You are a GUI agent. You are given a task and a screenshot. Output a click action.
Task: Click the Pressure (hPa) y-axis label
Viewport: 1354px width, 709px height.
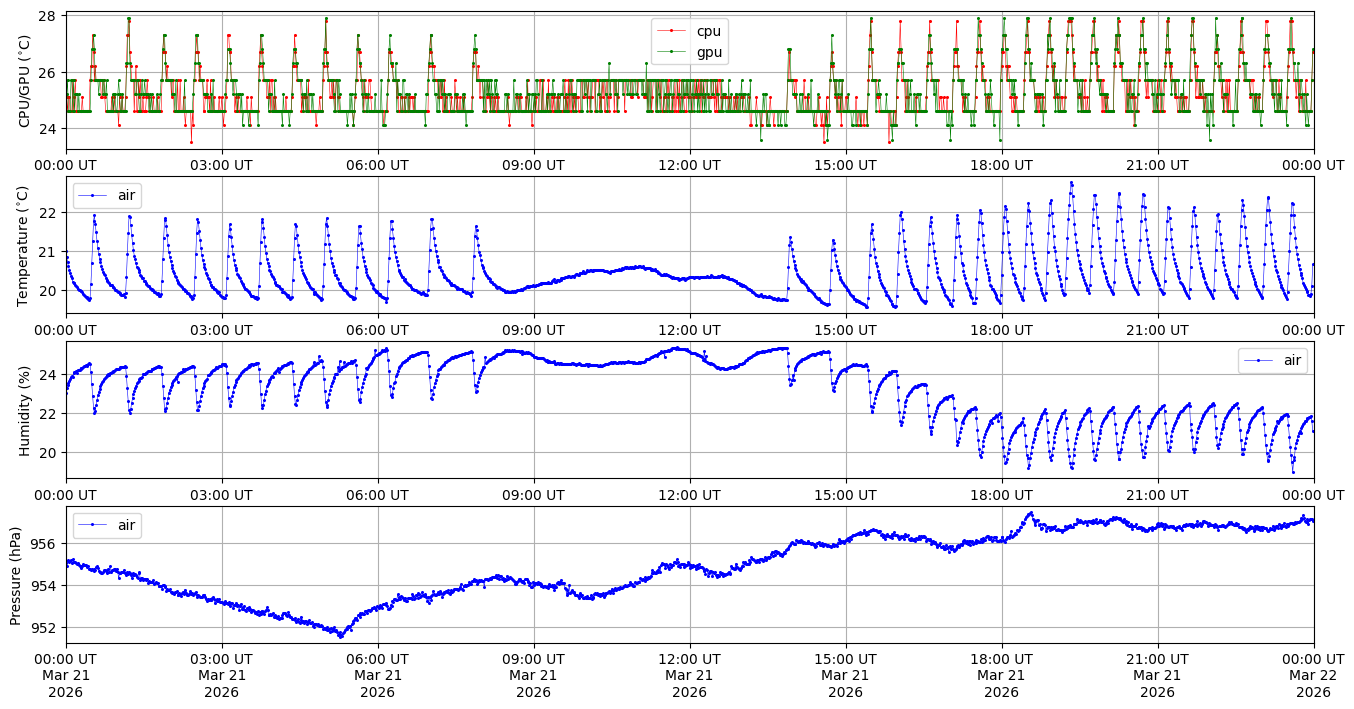click(x=17, y=574)
